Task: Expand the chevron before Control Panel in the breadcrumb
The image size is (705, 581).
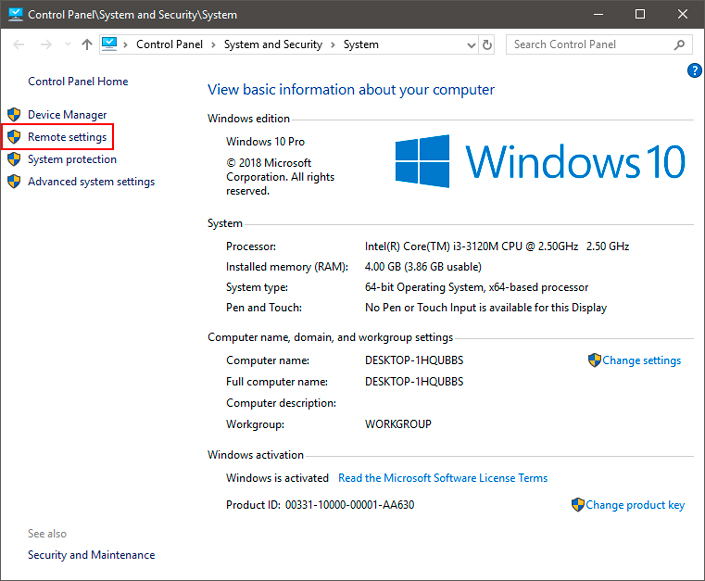Action: 125,45
